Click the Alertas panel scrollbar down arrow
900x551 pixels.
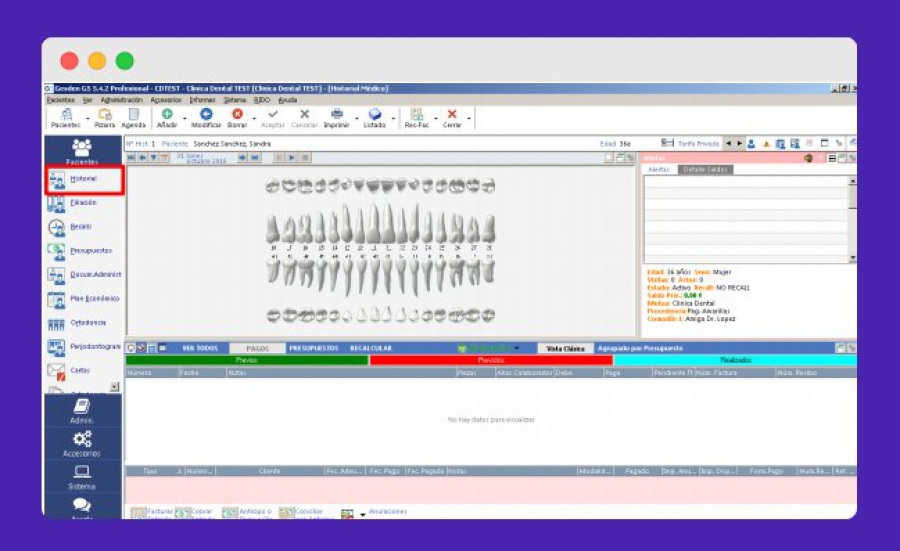tap(852, 258)
